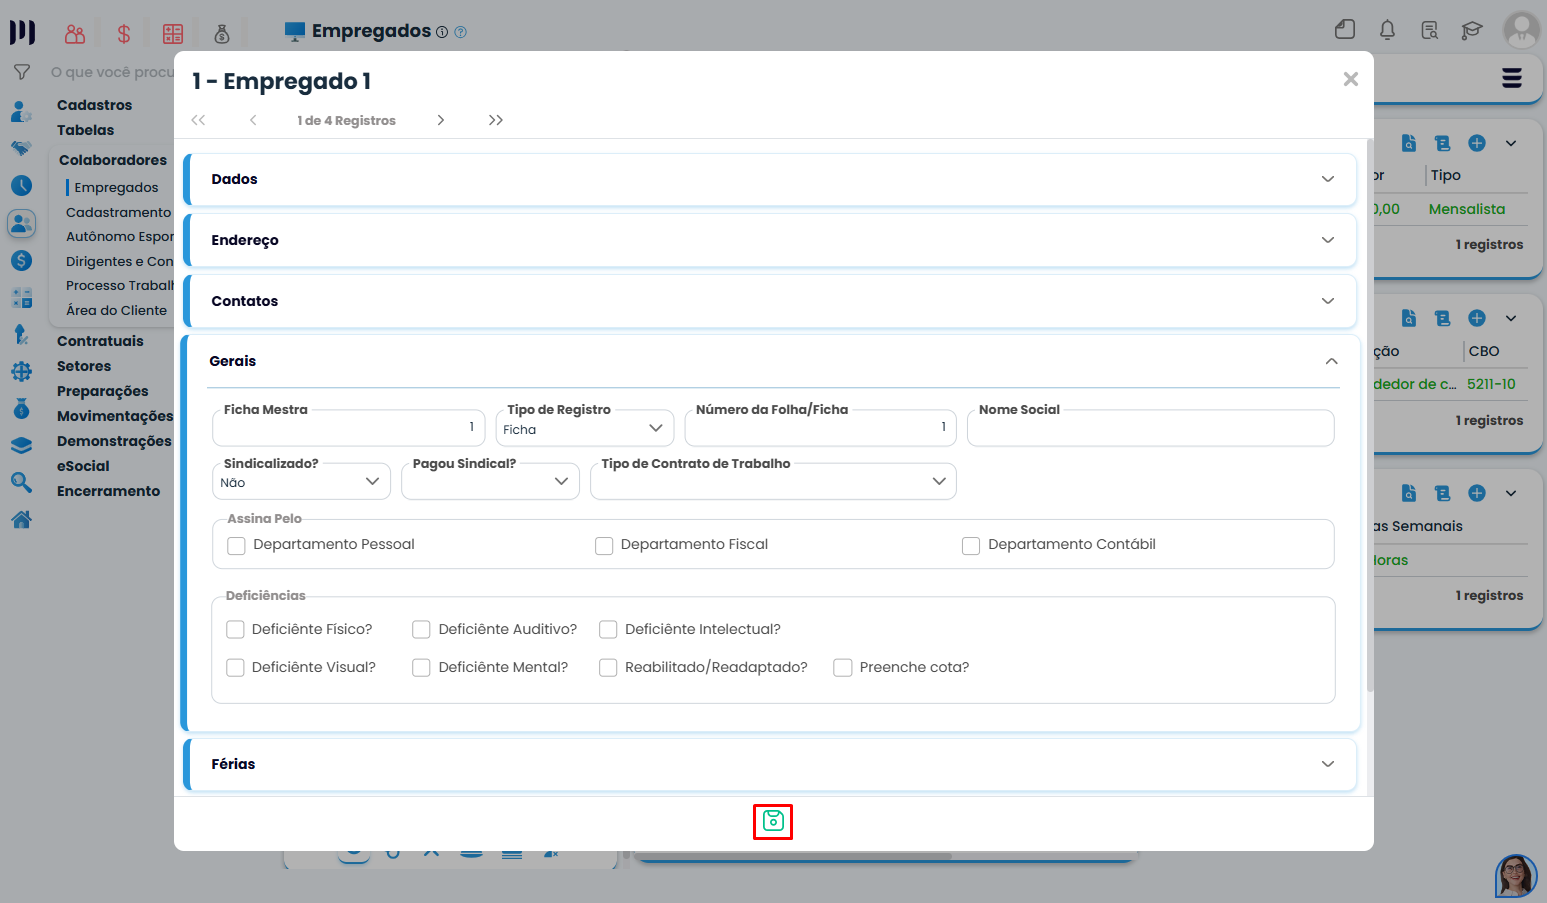Tick Deficiênte Intelectual checkbox
1547x903 pixels.
pyautogui.click(x=608, y=629)
